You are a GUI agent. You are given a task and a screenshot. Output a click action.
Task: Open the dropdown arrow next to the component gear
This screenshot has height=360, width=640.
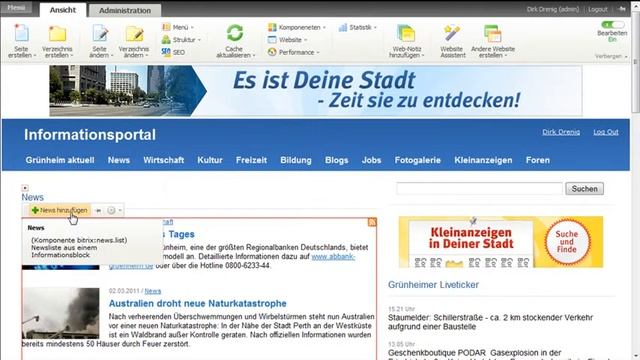pyautogui.click(x=120, y=210)
